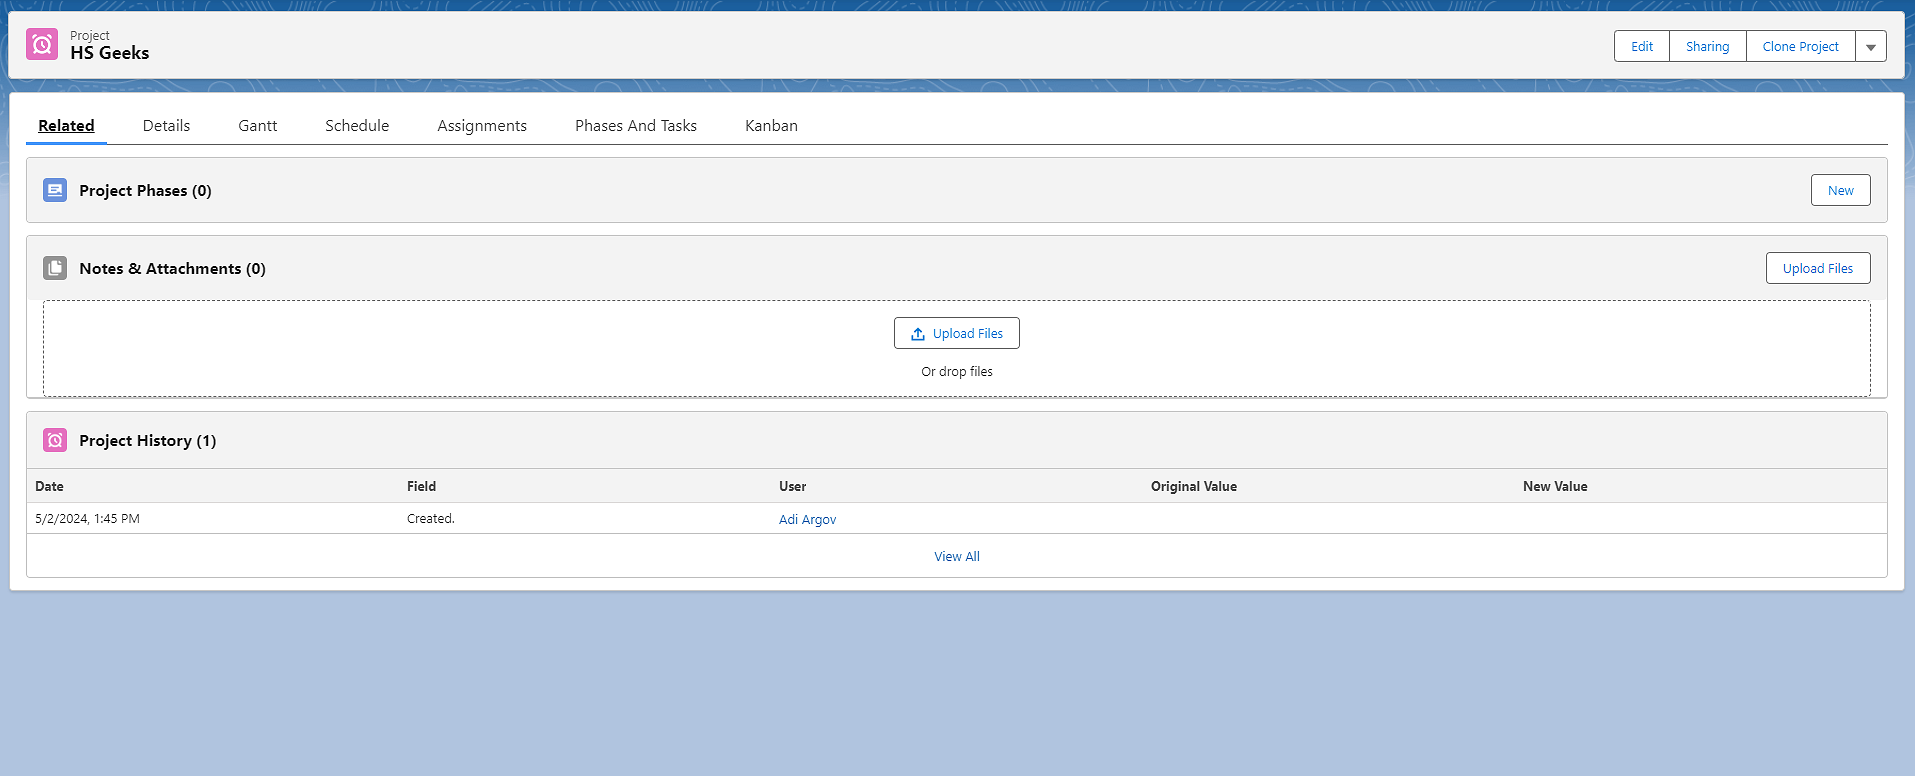1915x776 pixels.
Task: Open the dropdown arrow beside Clone Project
Action: point(1870,47)
